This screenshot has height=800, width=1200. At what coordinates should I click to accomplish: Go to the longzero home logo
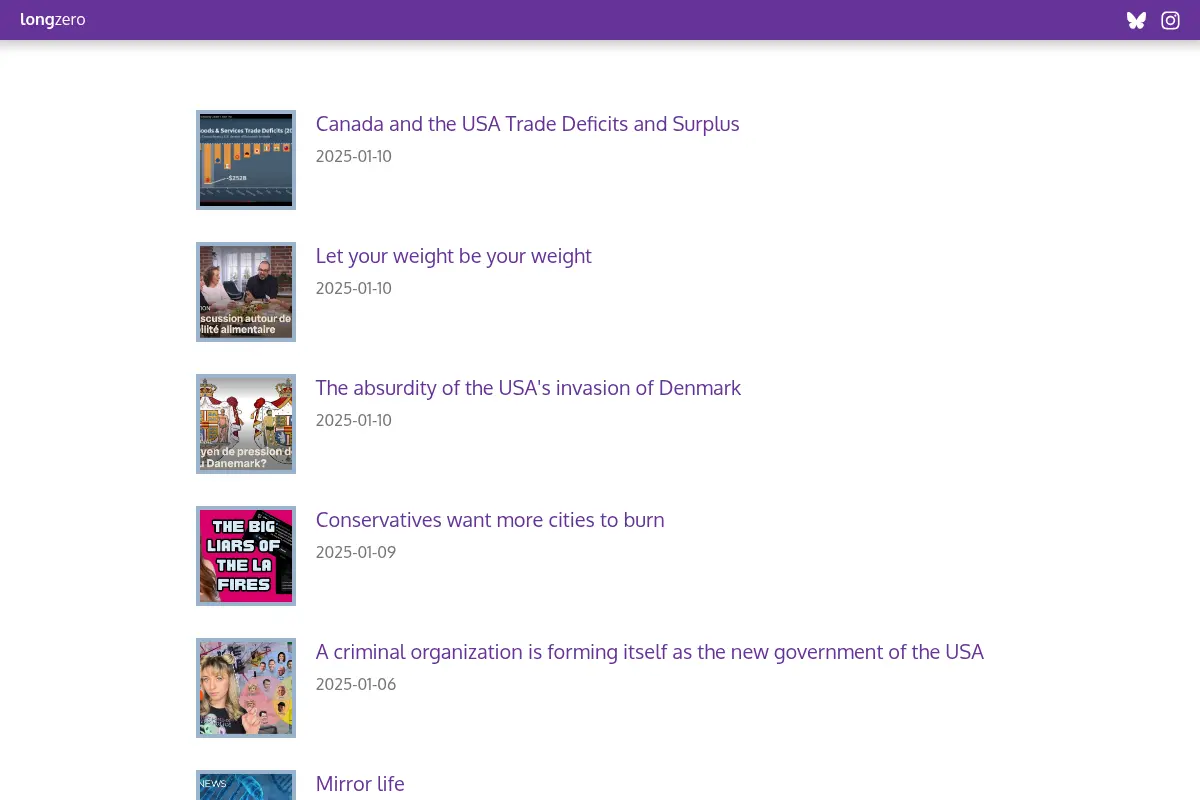click(x=53, y=20)
